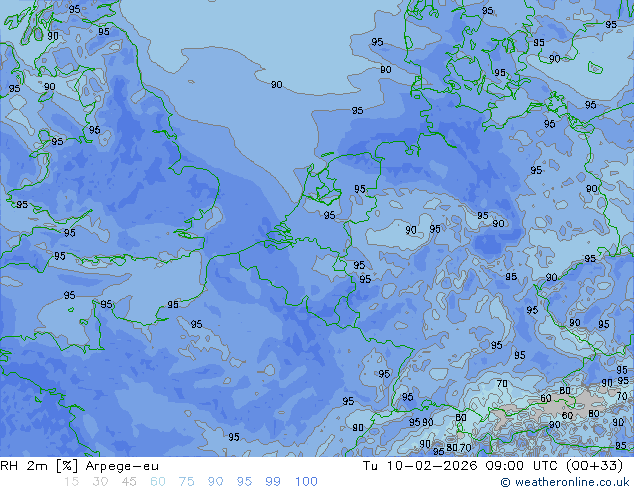This screenshot has height=490, width=634.
Task: Select the 90 value in the bottom legend row
Action: coord(215,482)
